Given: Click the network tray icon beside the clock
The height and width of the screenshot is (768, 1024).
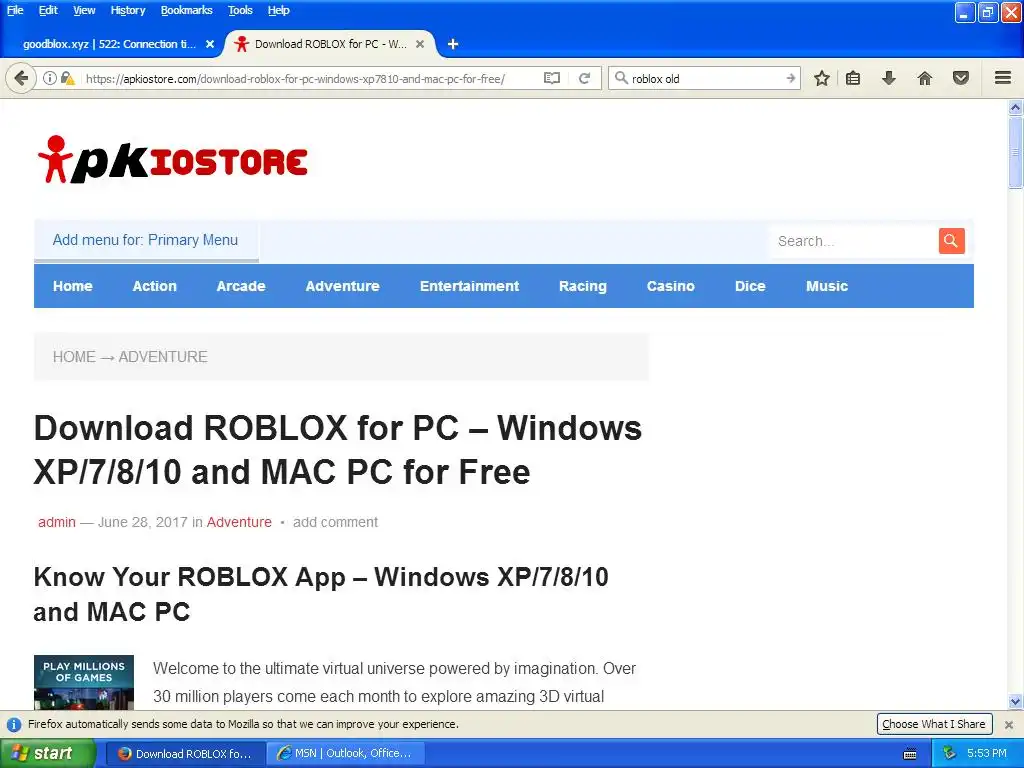Looking at the screenshot, I should [949, 753].
